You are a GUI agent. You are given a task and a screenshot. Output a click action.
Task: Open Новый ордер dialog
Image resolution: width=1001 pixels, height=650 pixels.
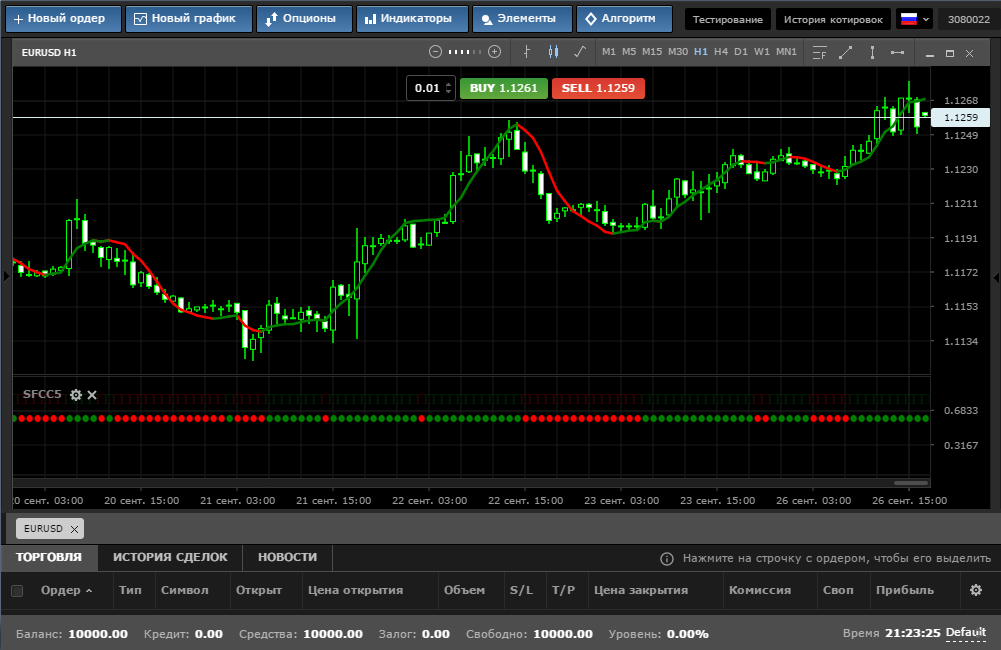tap(63, 19)
